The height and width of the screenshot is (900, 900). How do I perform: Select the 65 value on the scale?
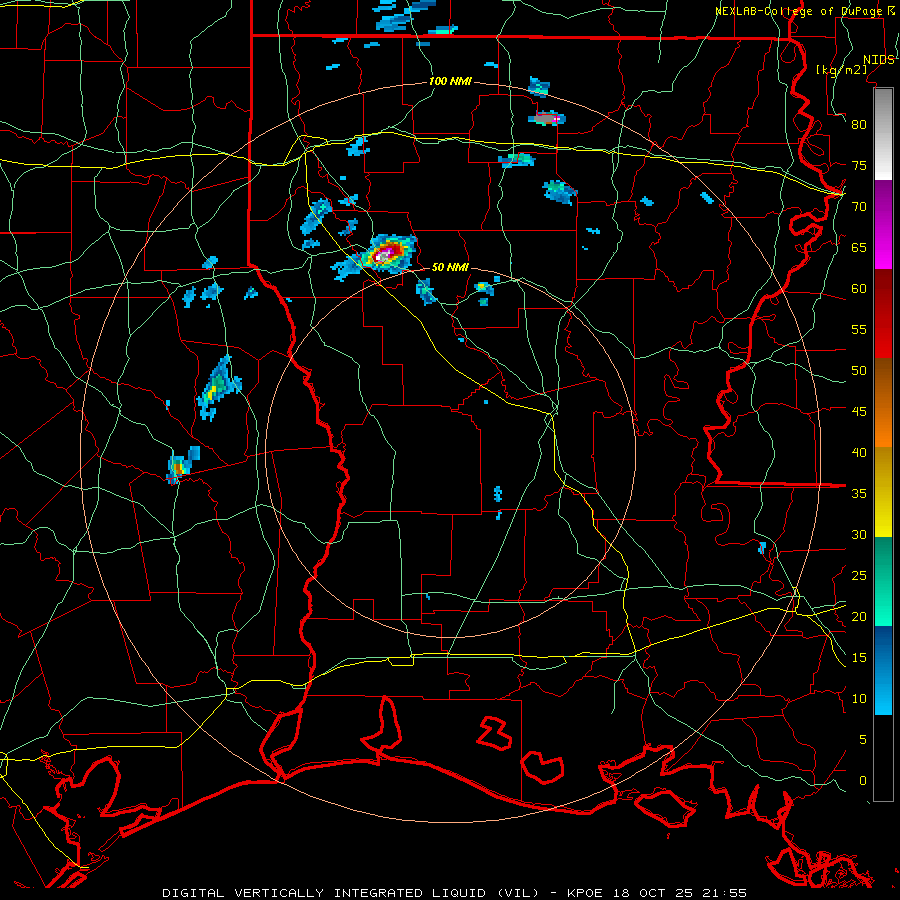859,247
